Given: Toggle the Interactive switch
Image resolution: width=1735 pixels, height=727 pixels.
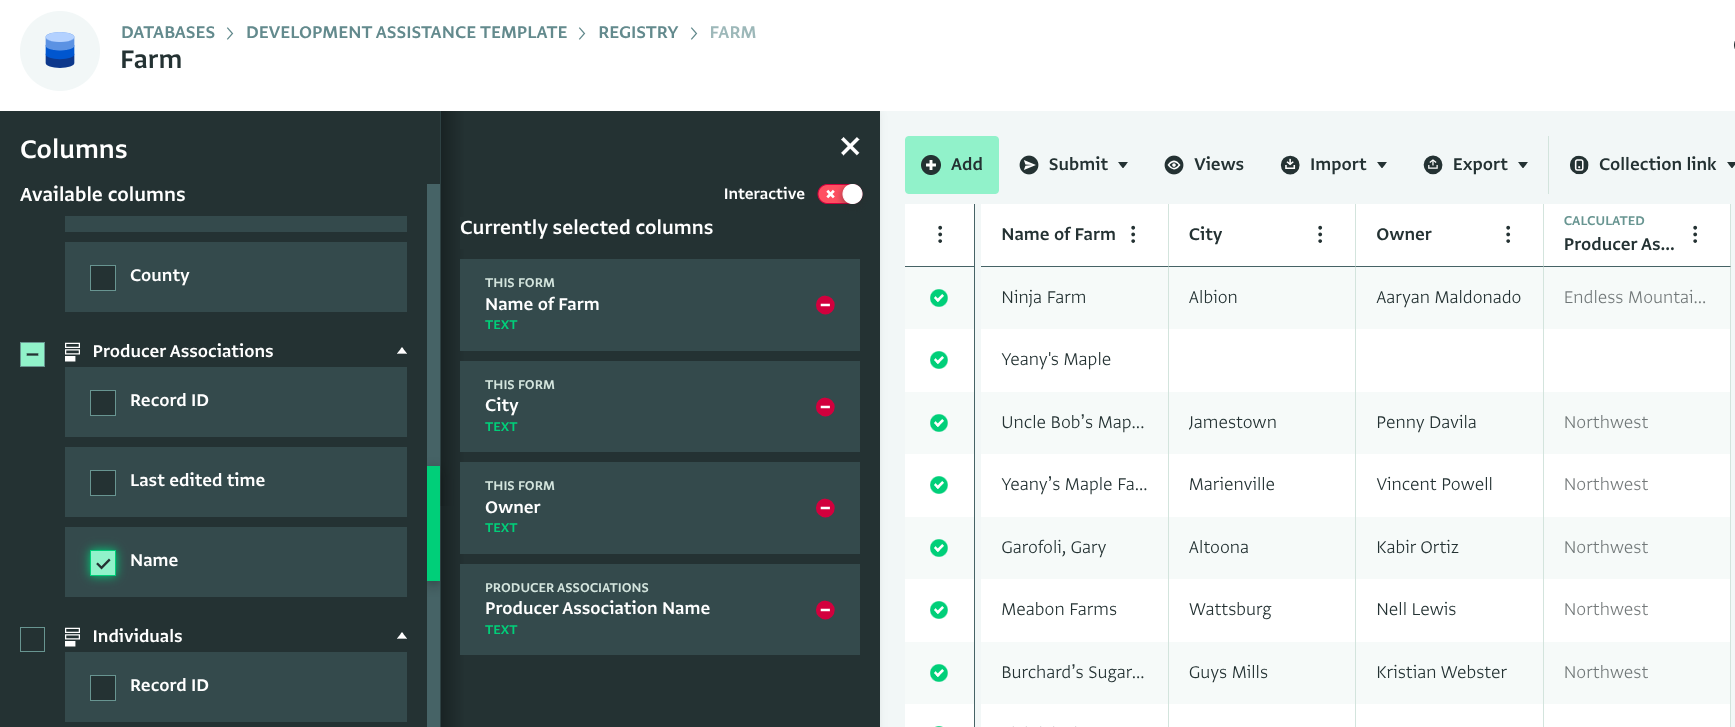Looking at the screenshot, I should [840, 194].
